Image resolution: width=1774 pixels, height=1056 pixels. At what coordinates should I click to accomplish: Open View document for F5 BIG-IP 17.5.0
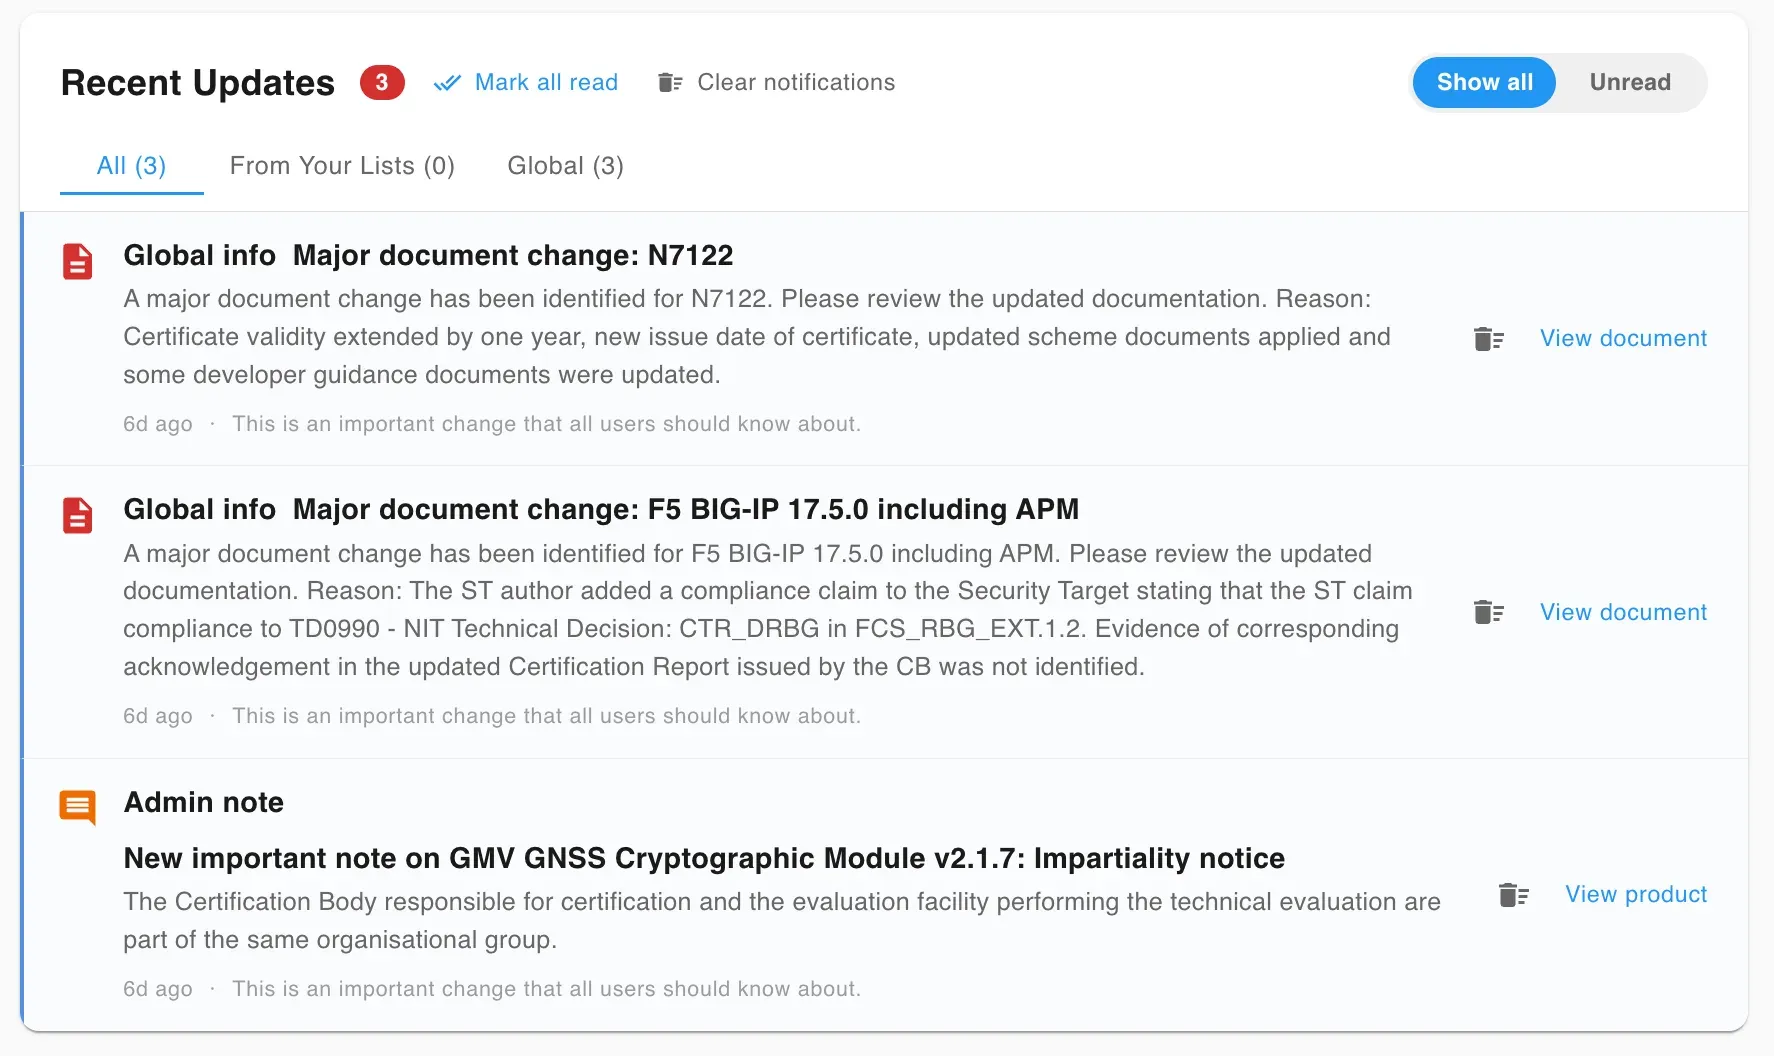click(x=1624, y=612)
